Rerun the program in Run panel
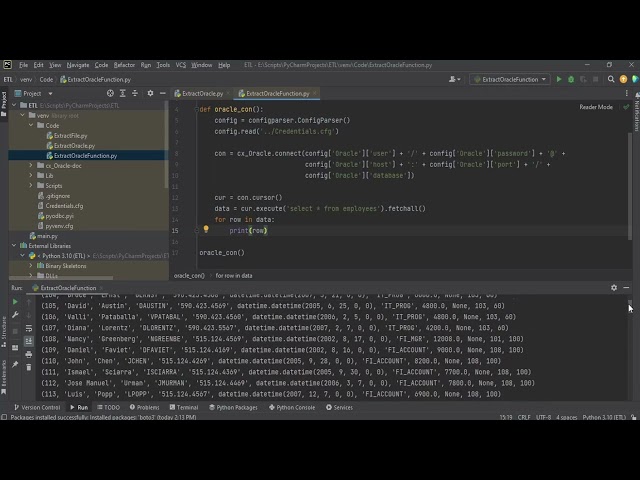640x480 pixels. [15, 302]
